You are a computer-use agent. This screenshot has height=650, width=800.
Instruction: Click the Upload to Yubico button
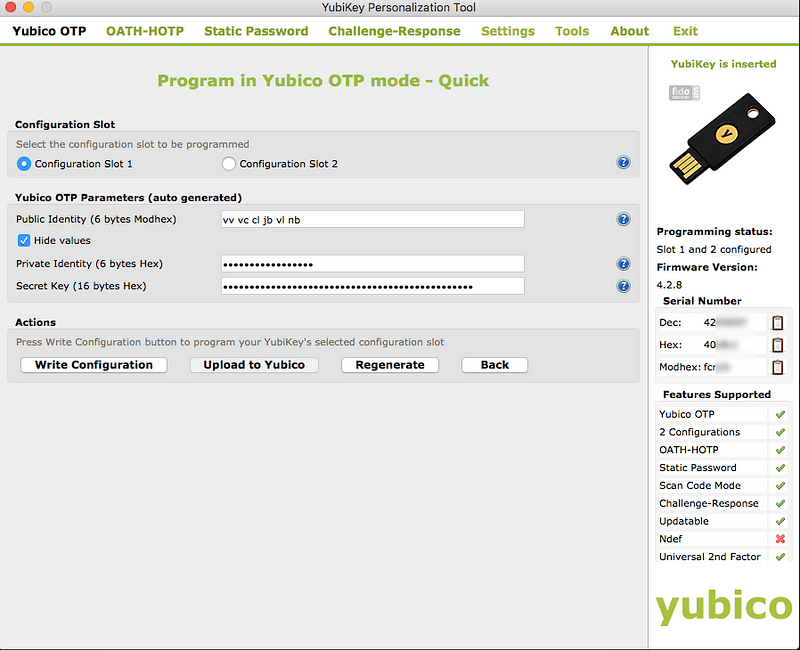254,365
